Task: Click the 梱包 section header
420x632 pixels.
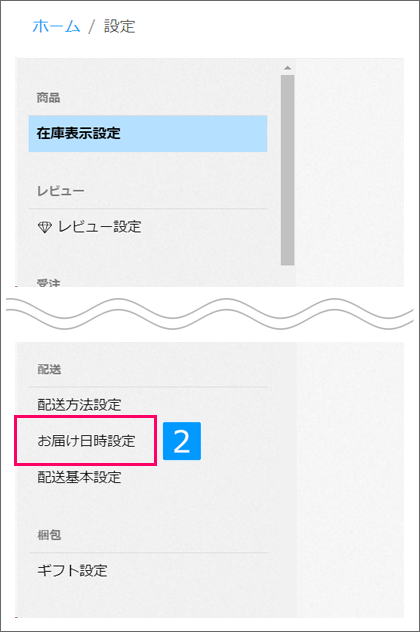Action: pyautogui.click(x=49, y=535)
